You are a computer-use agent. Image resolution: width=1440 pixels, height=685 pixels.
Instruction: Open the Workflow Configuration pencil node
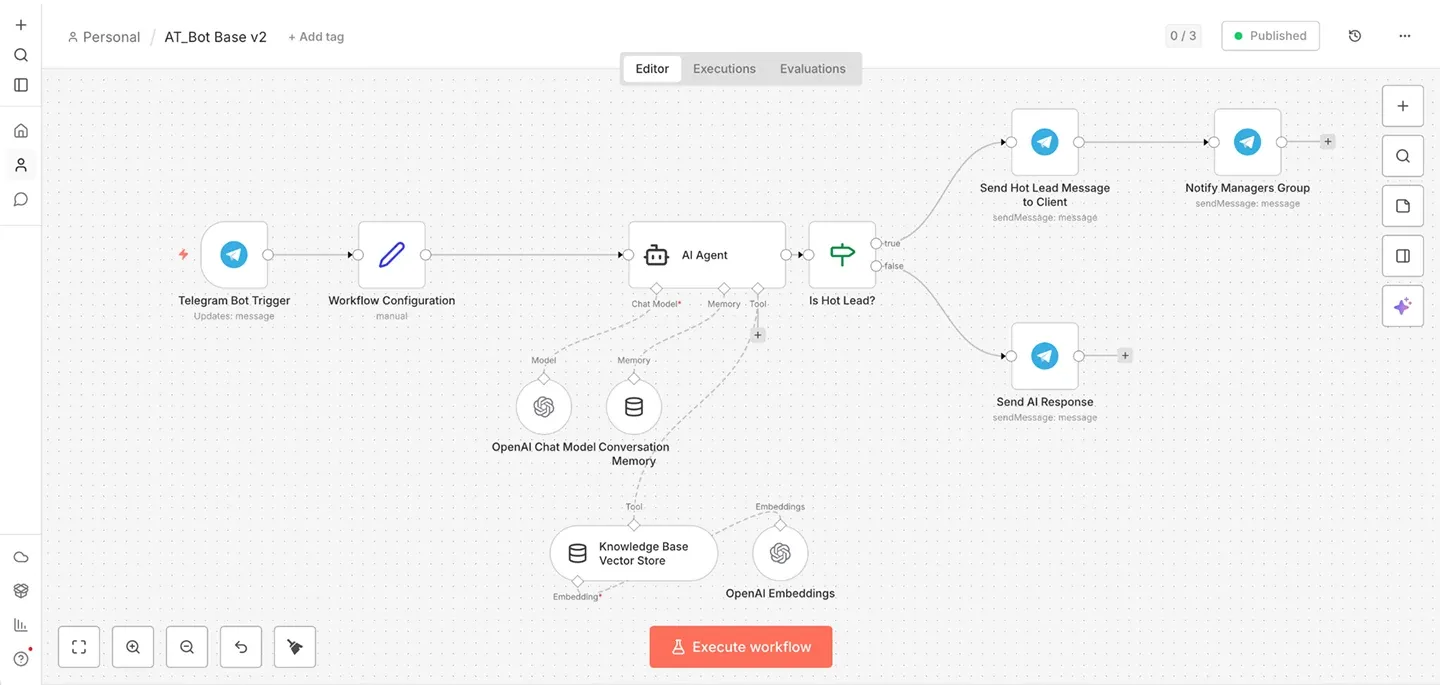click(x=392, y=255)
